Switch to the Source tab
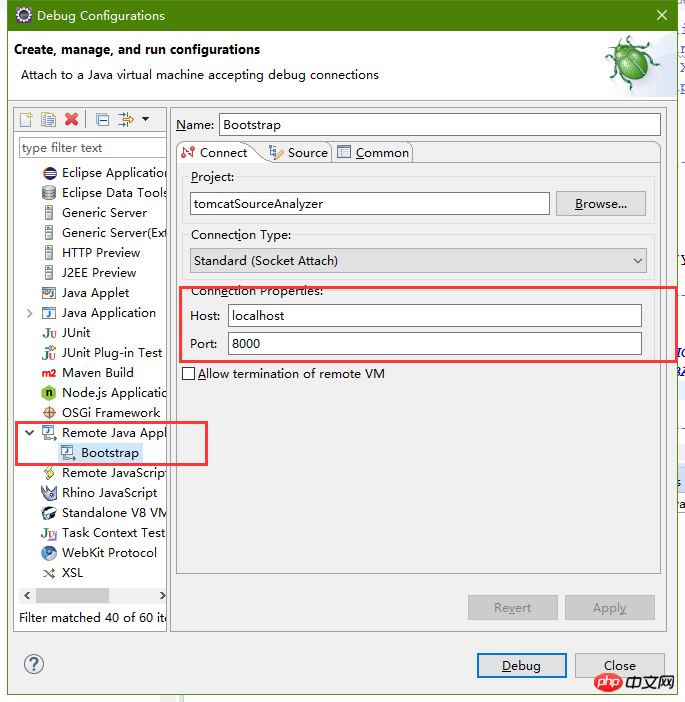 pos(299,153)
